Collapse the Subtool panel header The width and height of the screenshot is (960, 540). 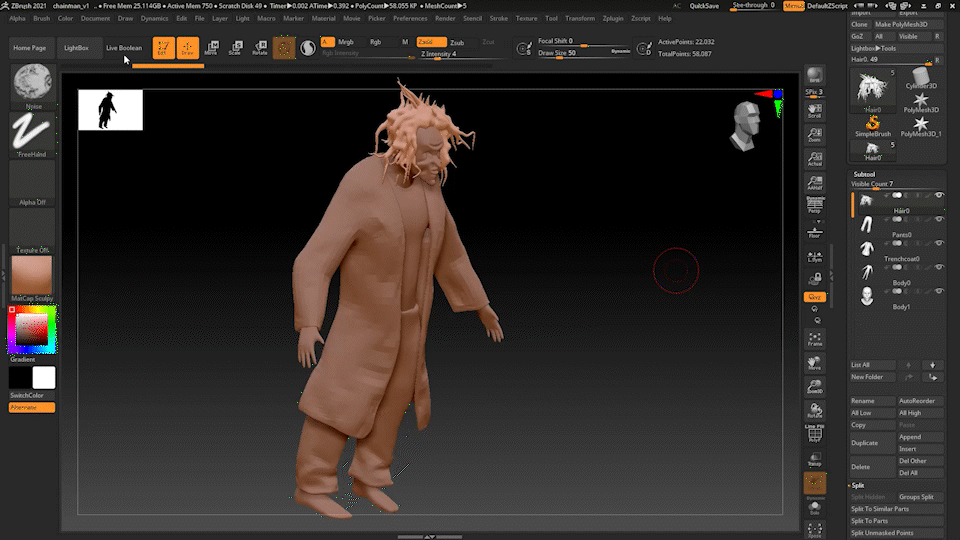point(866,173)
